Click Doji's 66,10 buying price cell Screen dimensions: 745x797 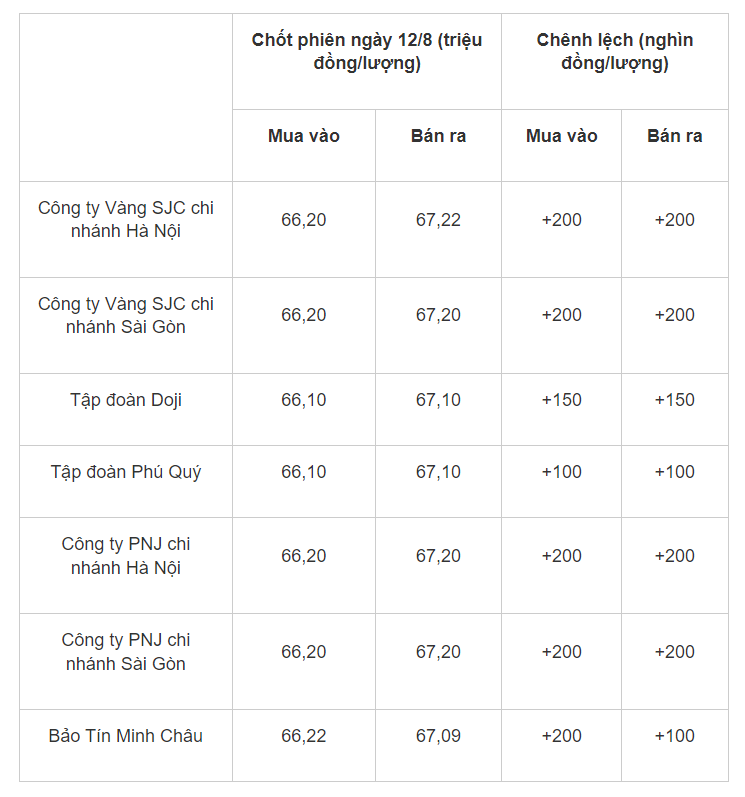click(304, 410)
